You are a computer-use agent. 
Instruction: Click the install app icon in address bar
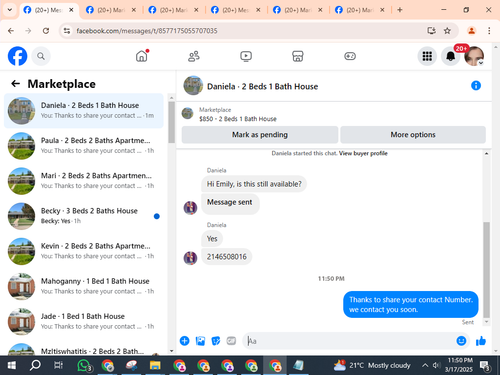coord(431,31)
